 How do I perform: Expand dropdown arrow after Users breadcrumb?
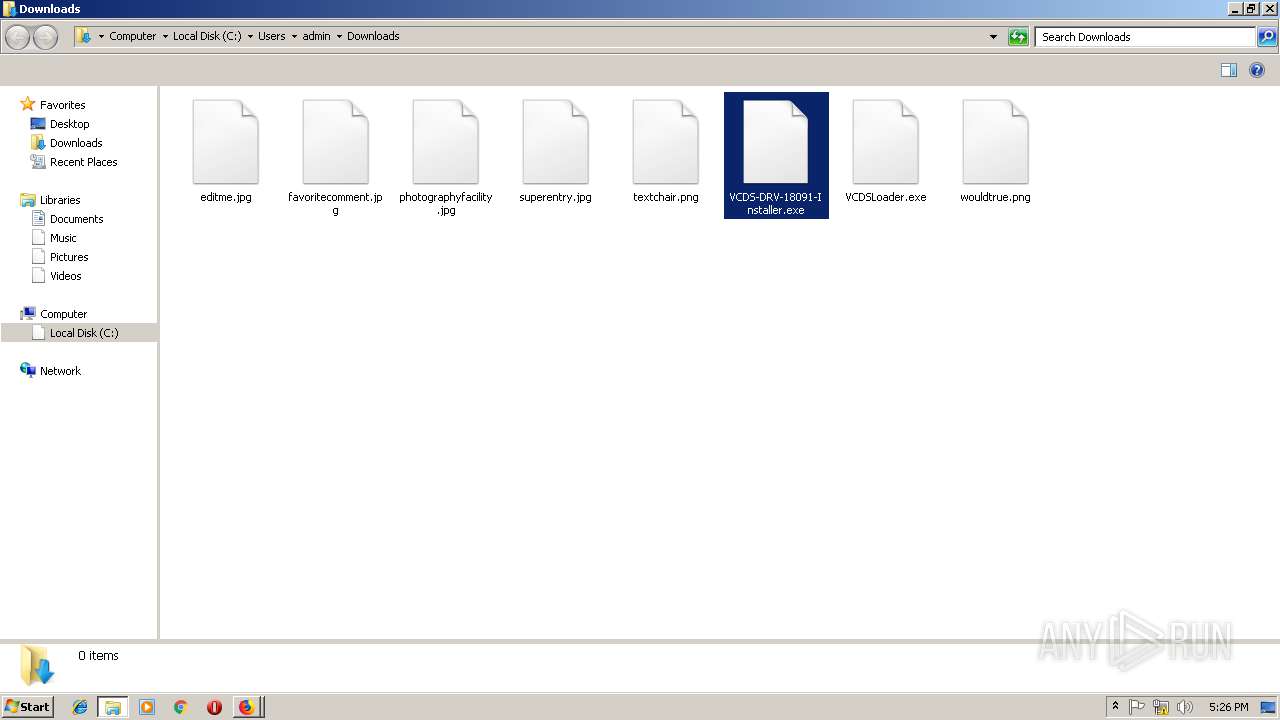[x=294, y=37]
